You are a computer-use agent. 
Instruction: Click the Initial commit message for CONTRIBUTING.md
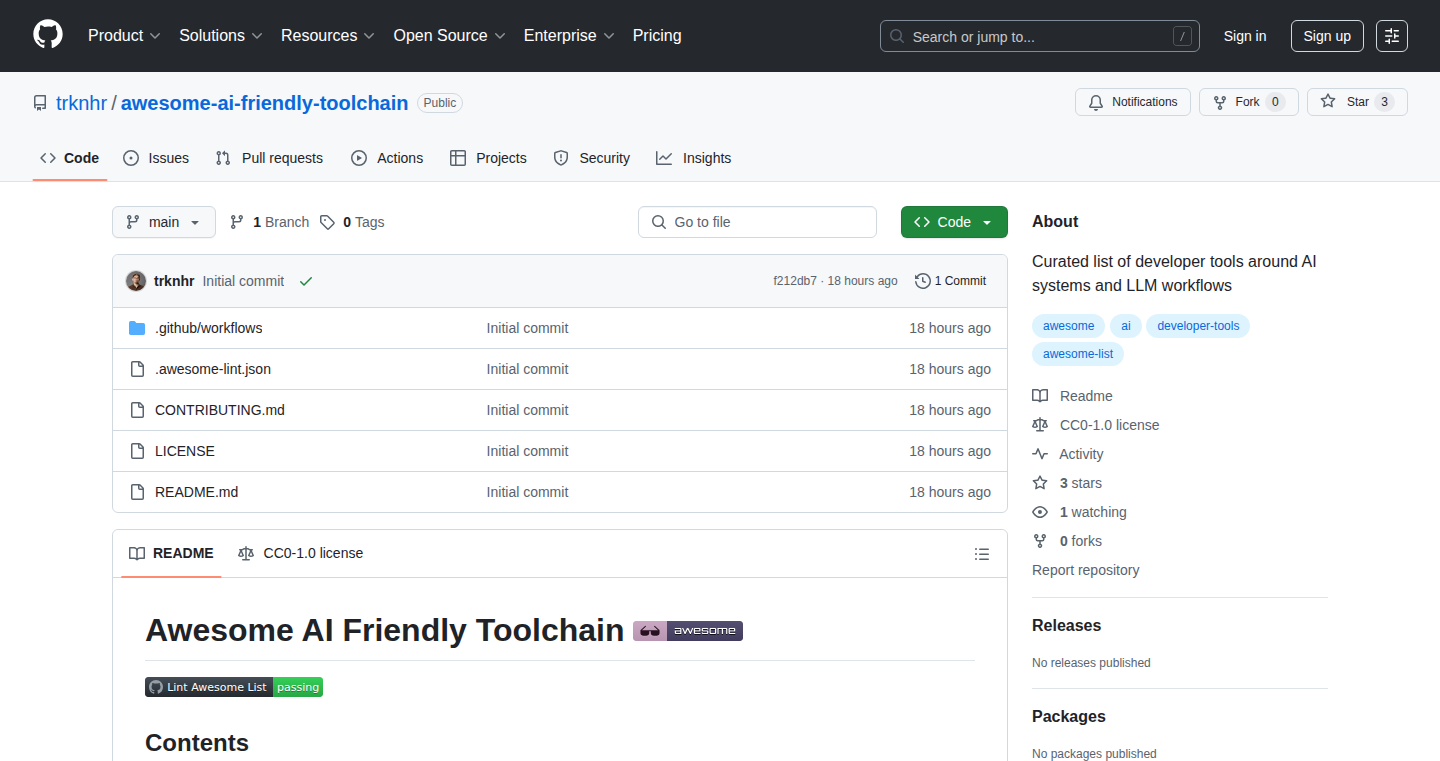pyautogui.click(x=527, y=410)
